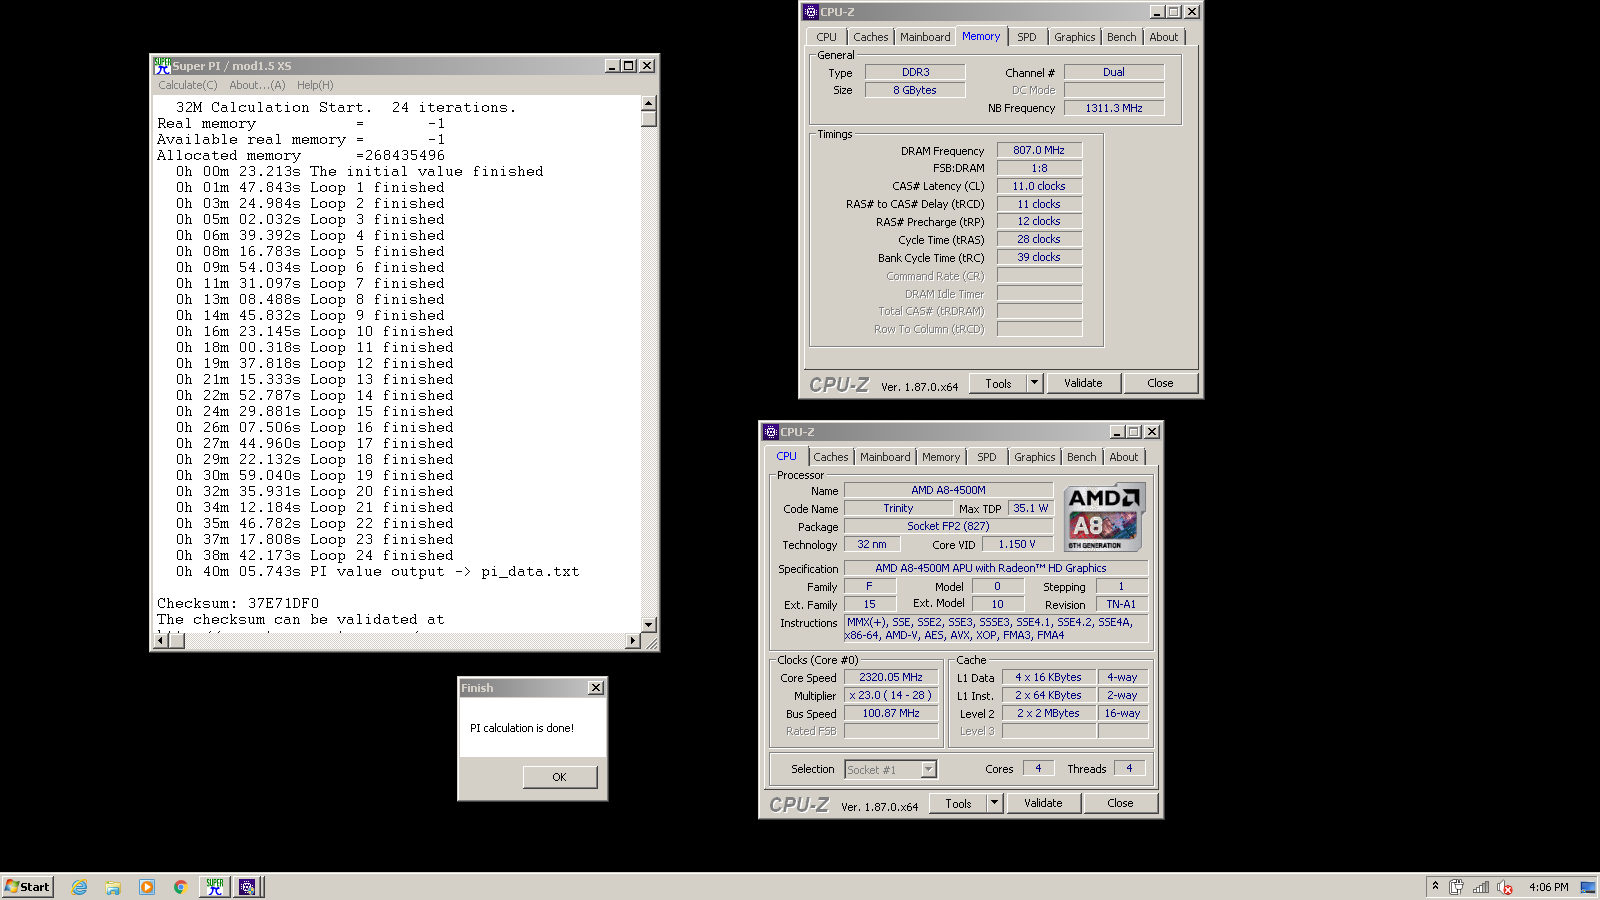Switch to Super PI taskbar button
This screenshot has height=900, width=1600.
215,887
